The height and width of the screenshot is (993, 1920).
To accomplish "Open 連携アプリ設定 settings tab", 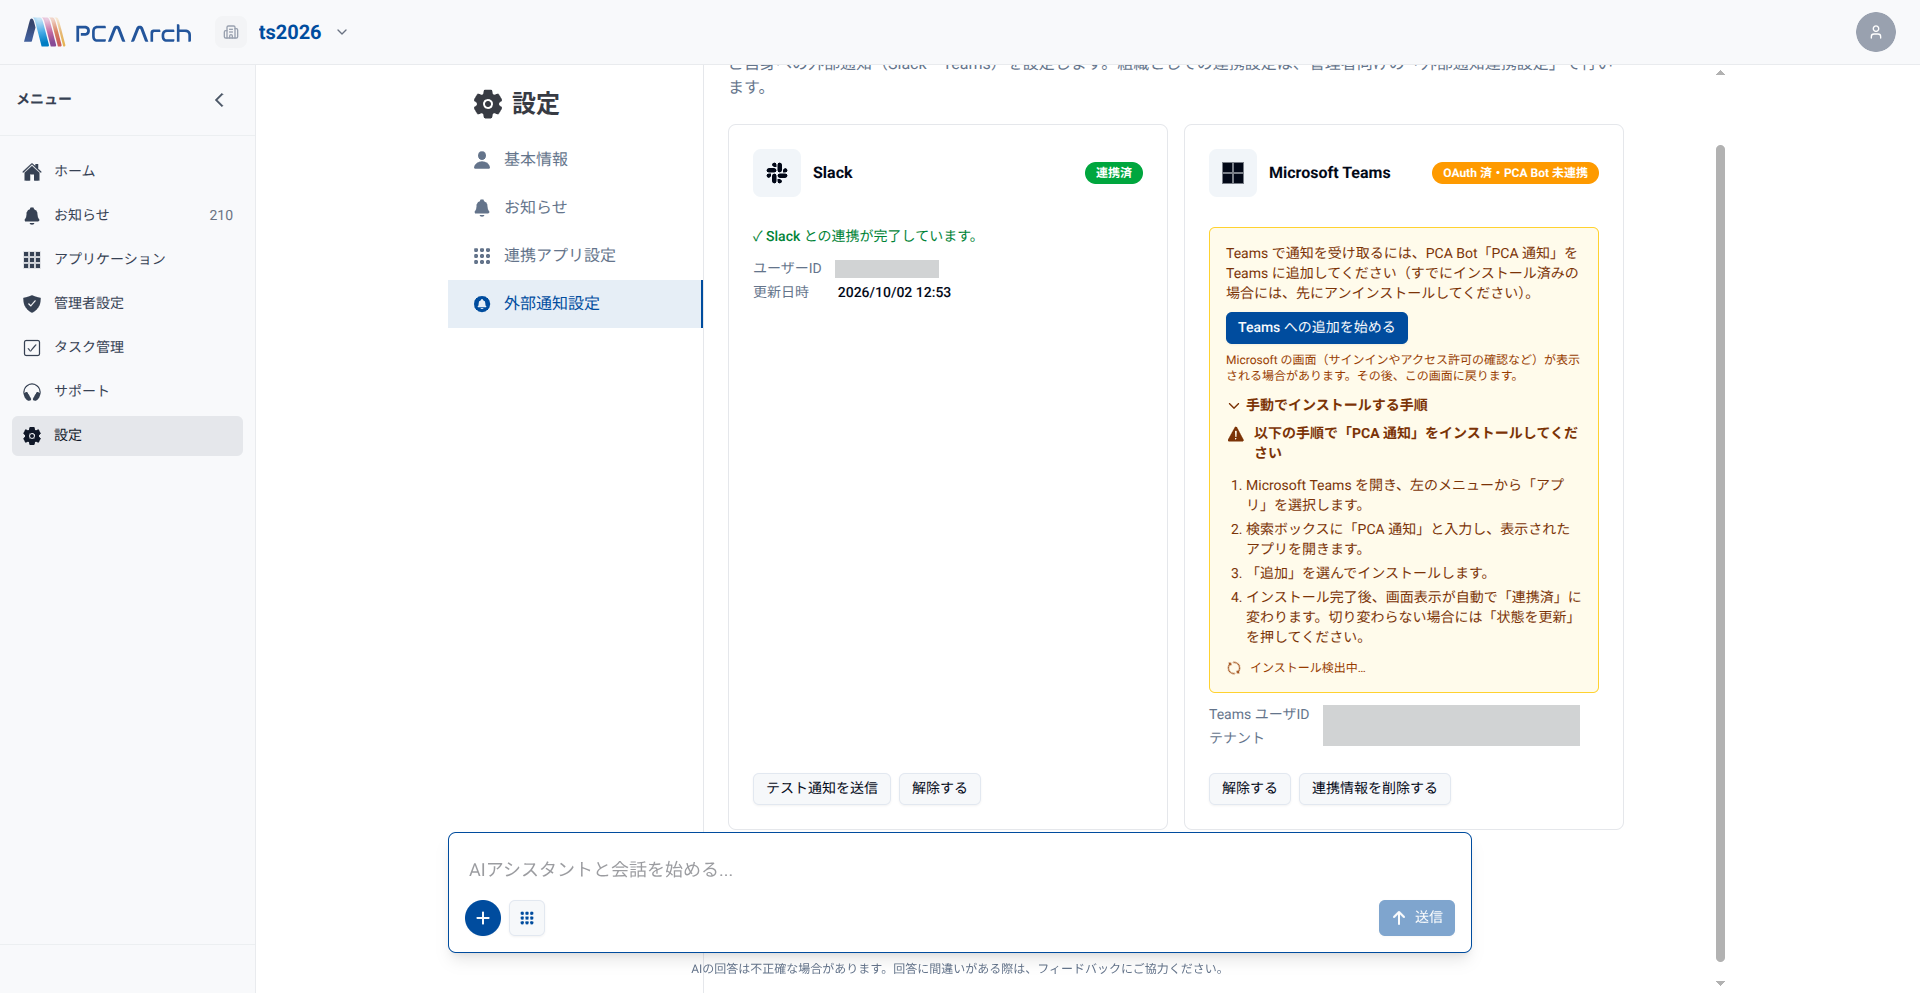I will (575, 256).
